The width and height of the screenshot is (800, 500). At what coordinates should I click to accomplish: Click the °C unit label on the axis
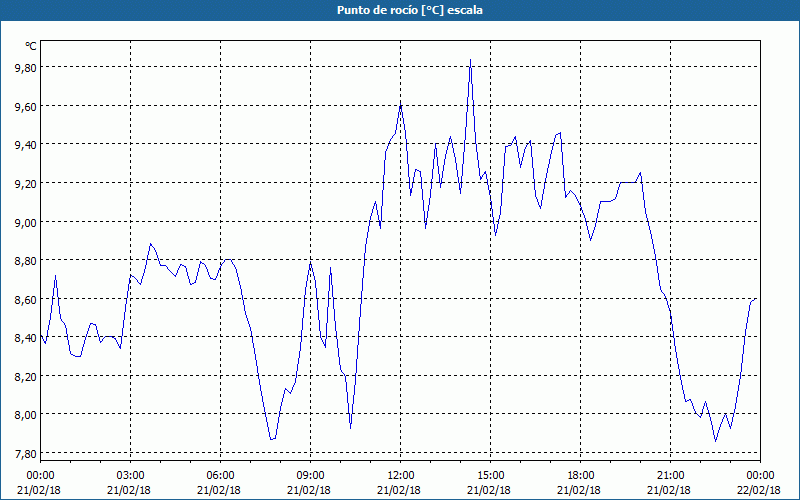pos(31,46)
